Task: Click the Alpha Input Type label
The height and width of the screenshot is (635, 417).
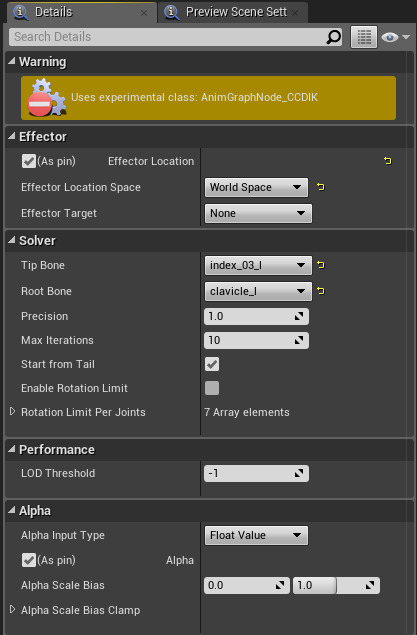Action: pyautogui.click(x=63, y=535)
